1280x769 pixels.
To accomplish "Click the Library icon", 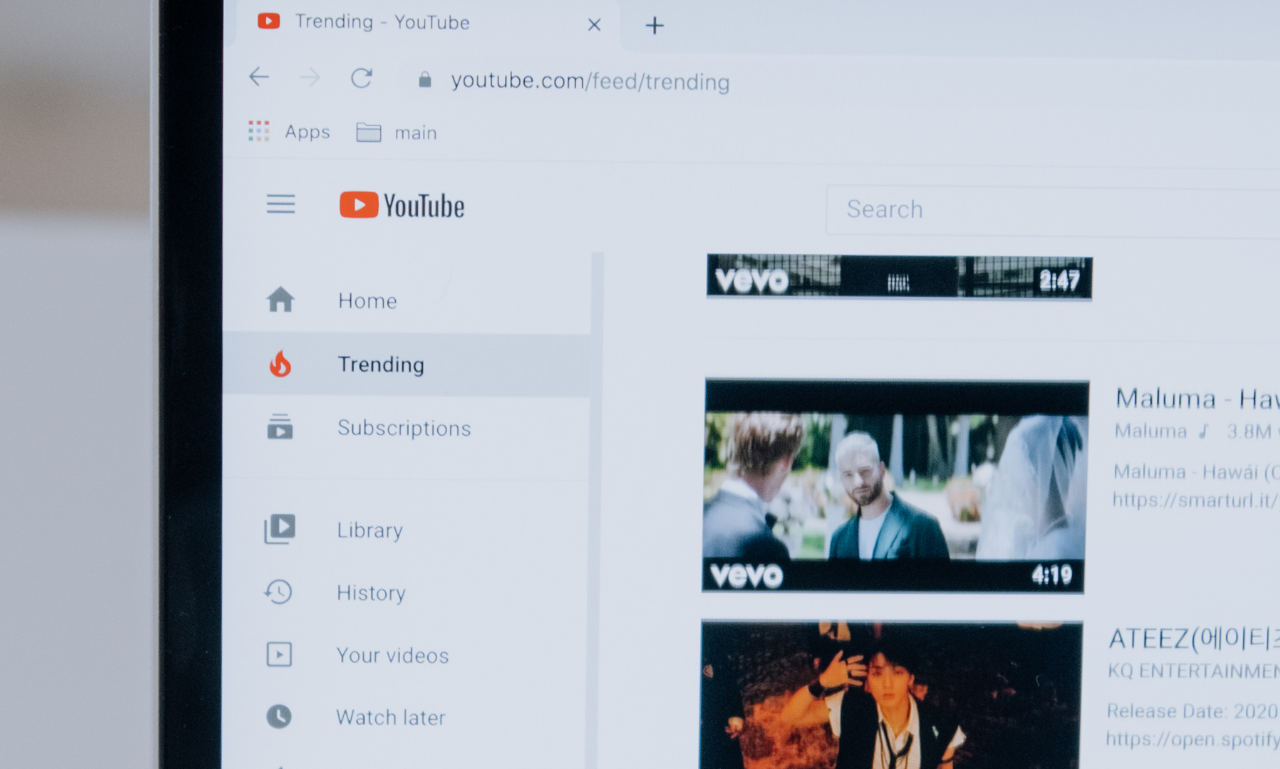I will coord(279,529).
